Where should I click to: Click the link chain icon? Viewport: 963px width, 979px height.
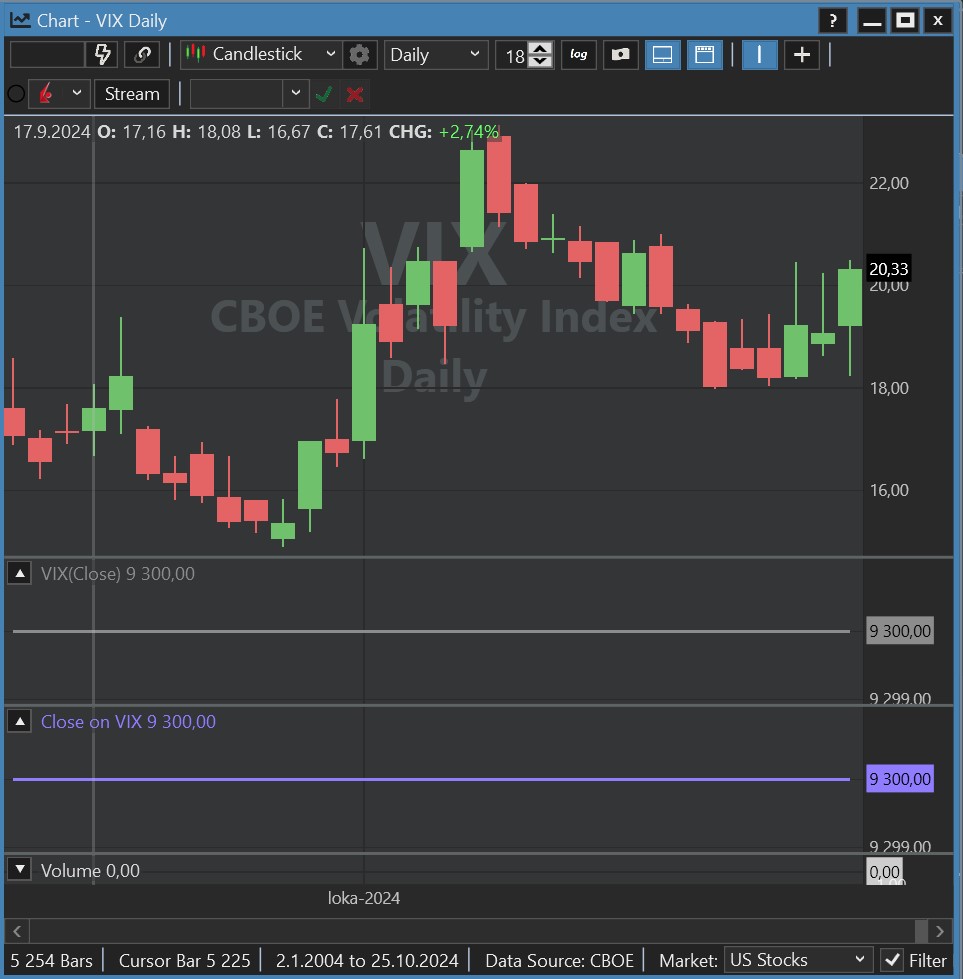pos(142,55)
